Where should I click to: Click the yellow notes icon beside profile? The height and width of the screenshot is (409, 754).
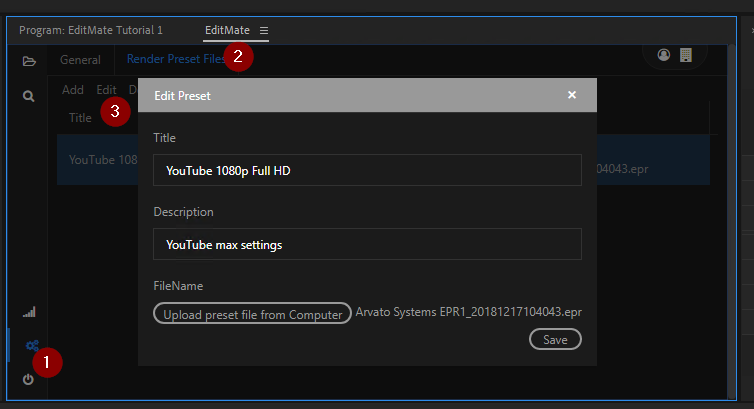686,55
